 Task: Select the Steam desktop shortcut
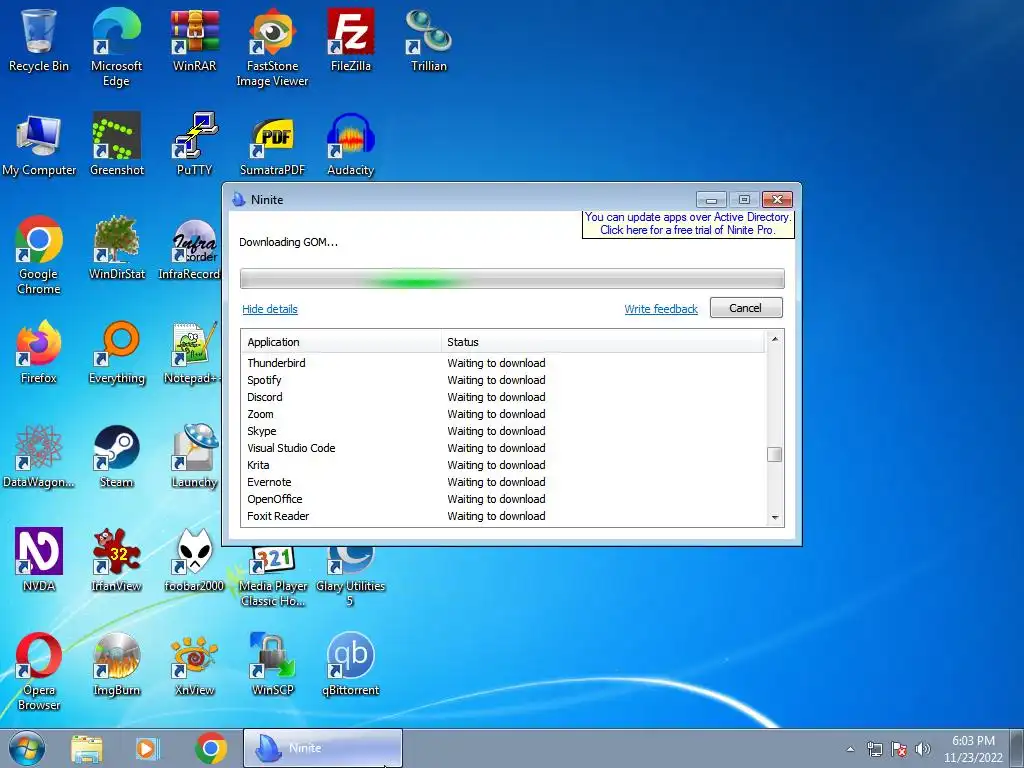click(x=116, y=457)
